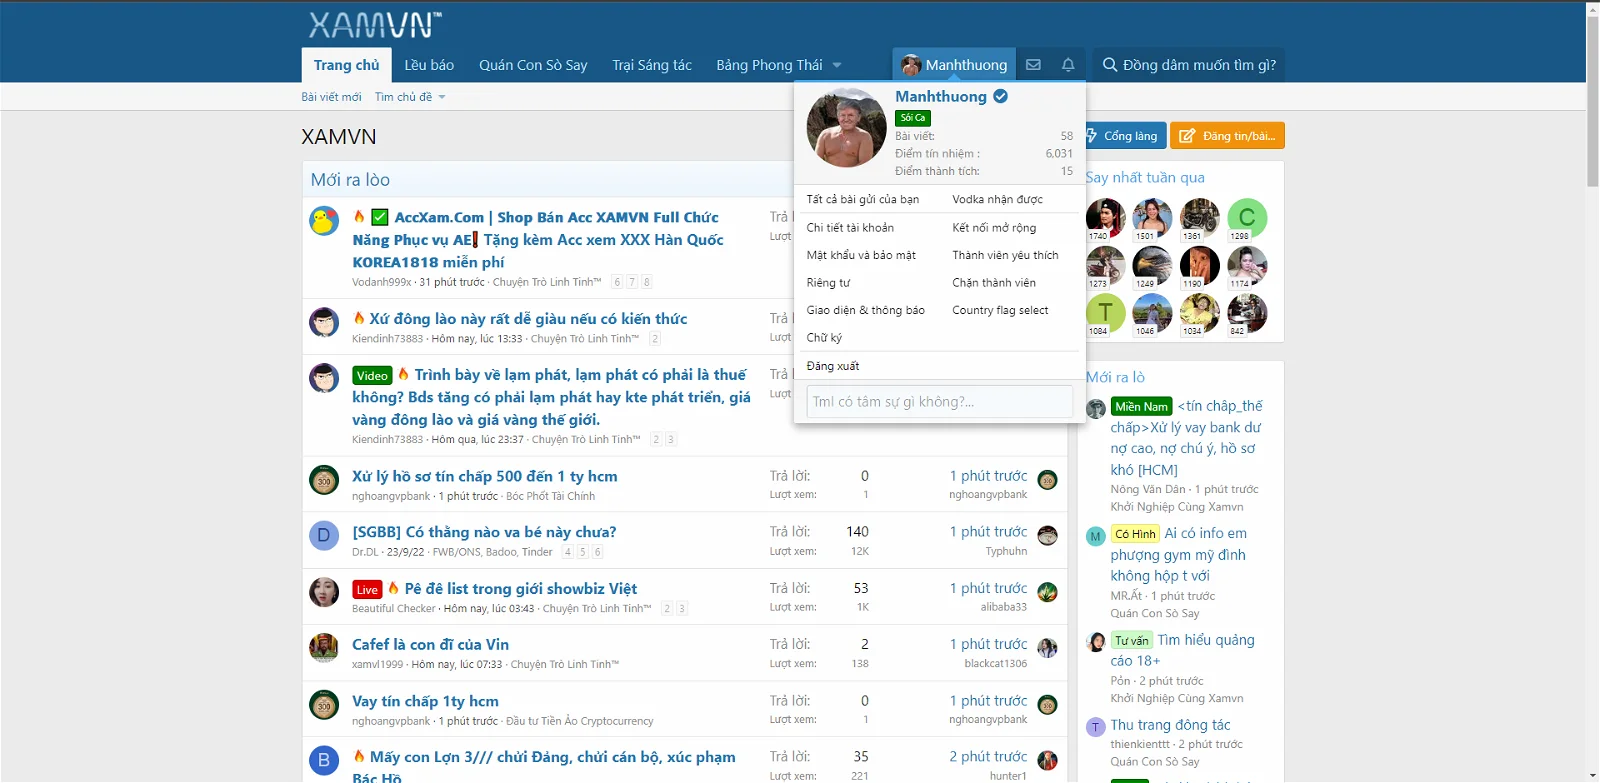This screenshot has width=1600, height=783.
Task: Click the 'D' avatar of Dr.DL
Action: pyautogui.click(x=323, y=536)
